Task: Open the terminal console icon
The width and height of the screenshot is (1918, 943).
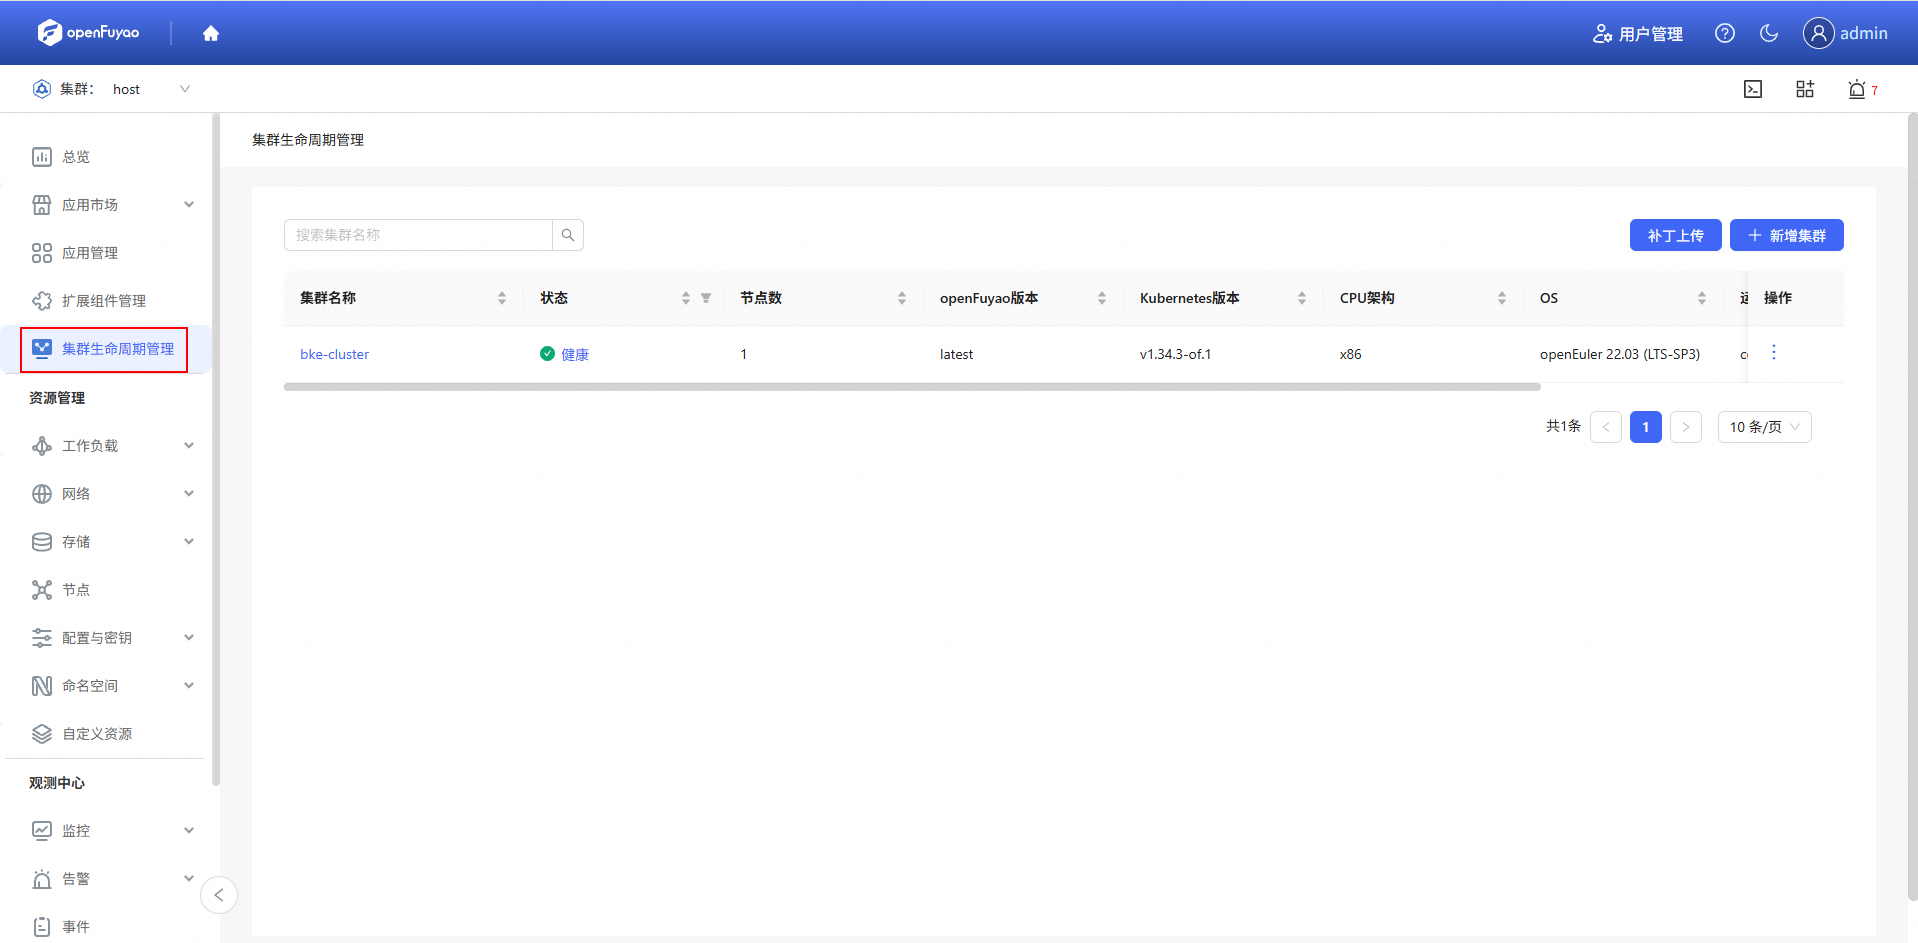Action: [1752, 89]
